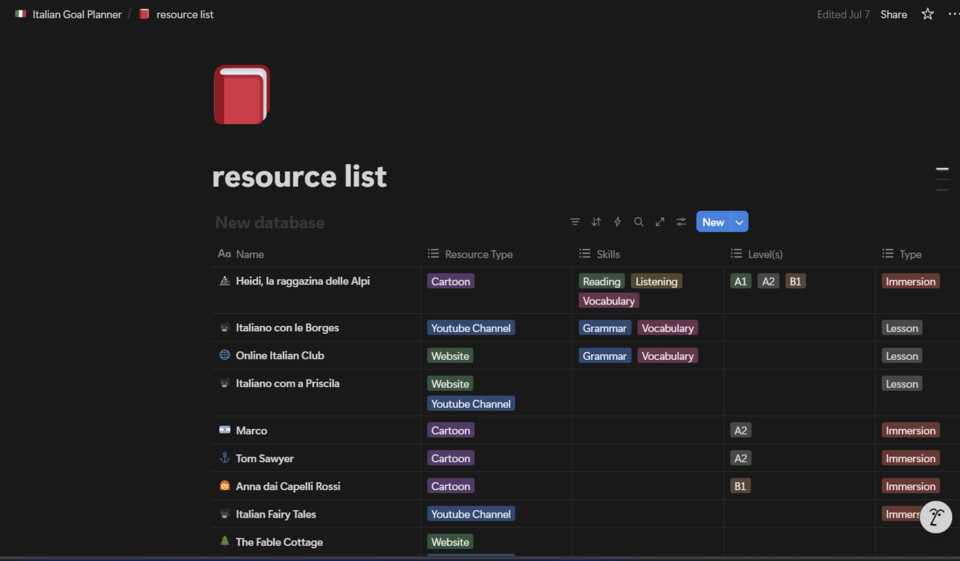Click the red book page icon
Viewport: 960px width, 561px height.
241,95
